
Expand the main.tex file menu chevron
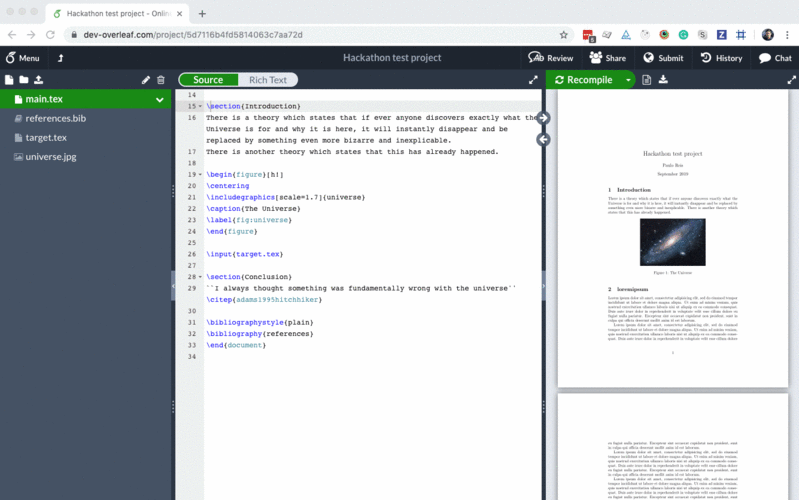coord(160,100)
